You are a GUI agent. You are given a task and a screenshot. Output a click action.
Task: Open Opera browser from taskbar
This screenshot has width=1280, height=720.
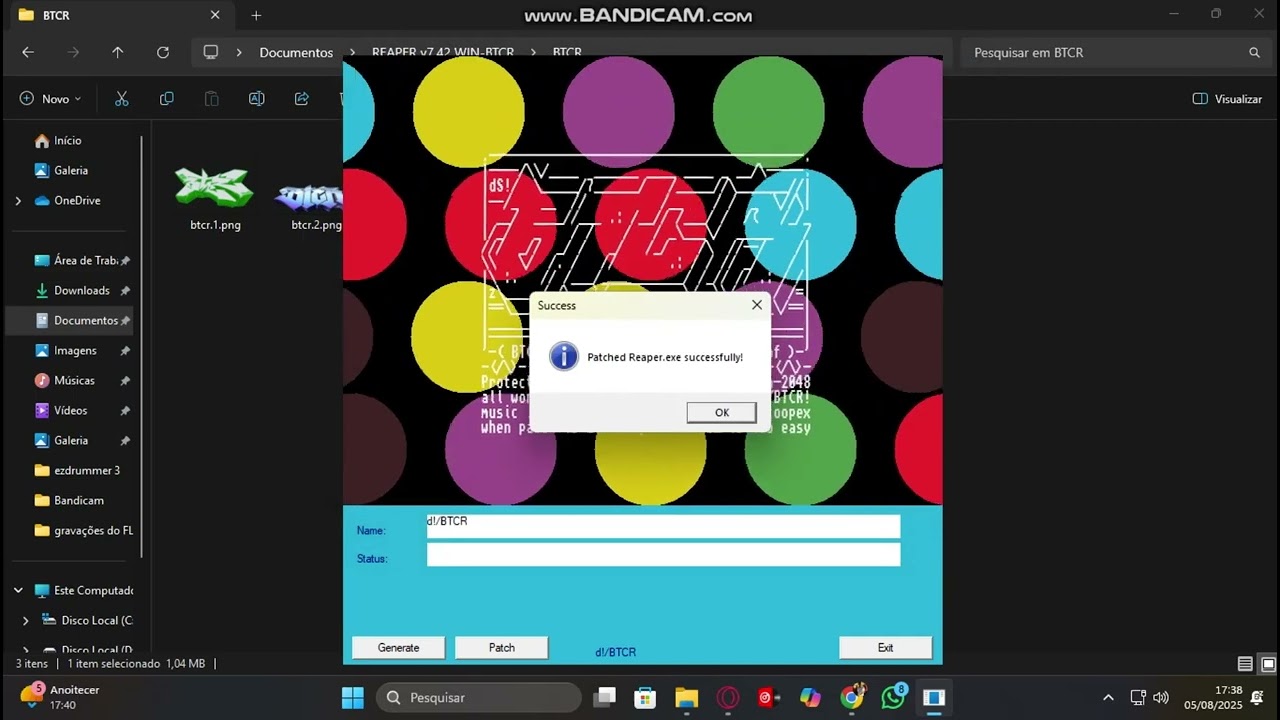(x=728, y=697)
